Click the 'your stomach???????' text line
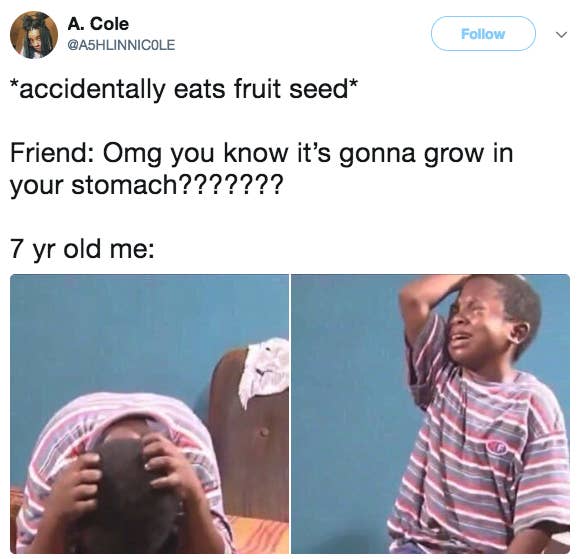Screen dimensions: 585x559 pos(144,185)
